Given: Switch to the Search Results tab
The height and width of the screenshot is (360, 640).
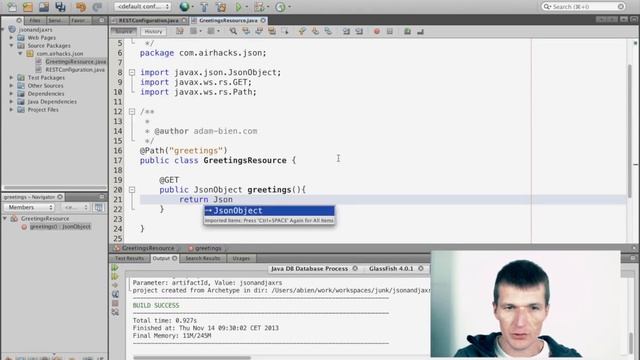Looking at the screenshot, I should point(202,258).
